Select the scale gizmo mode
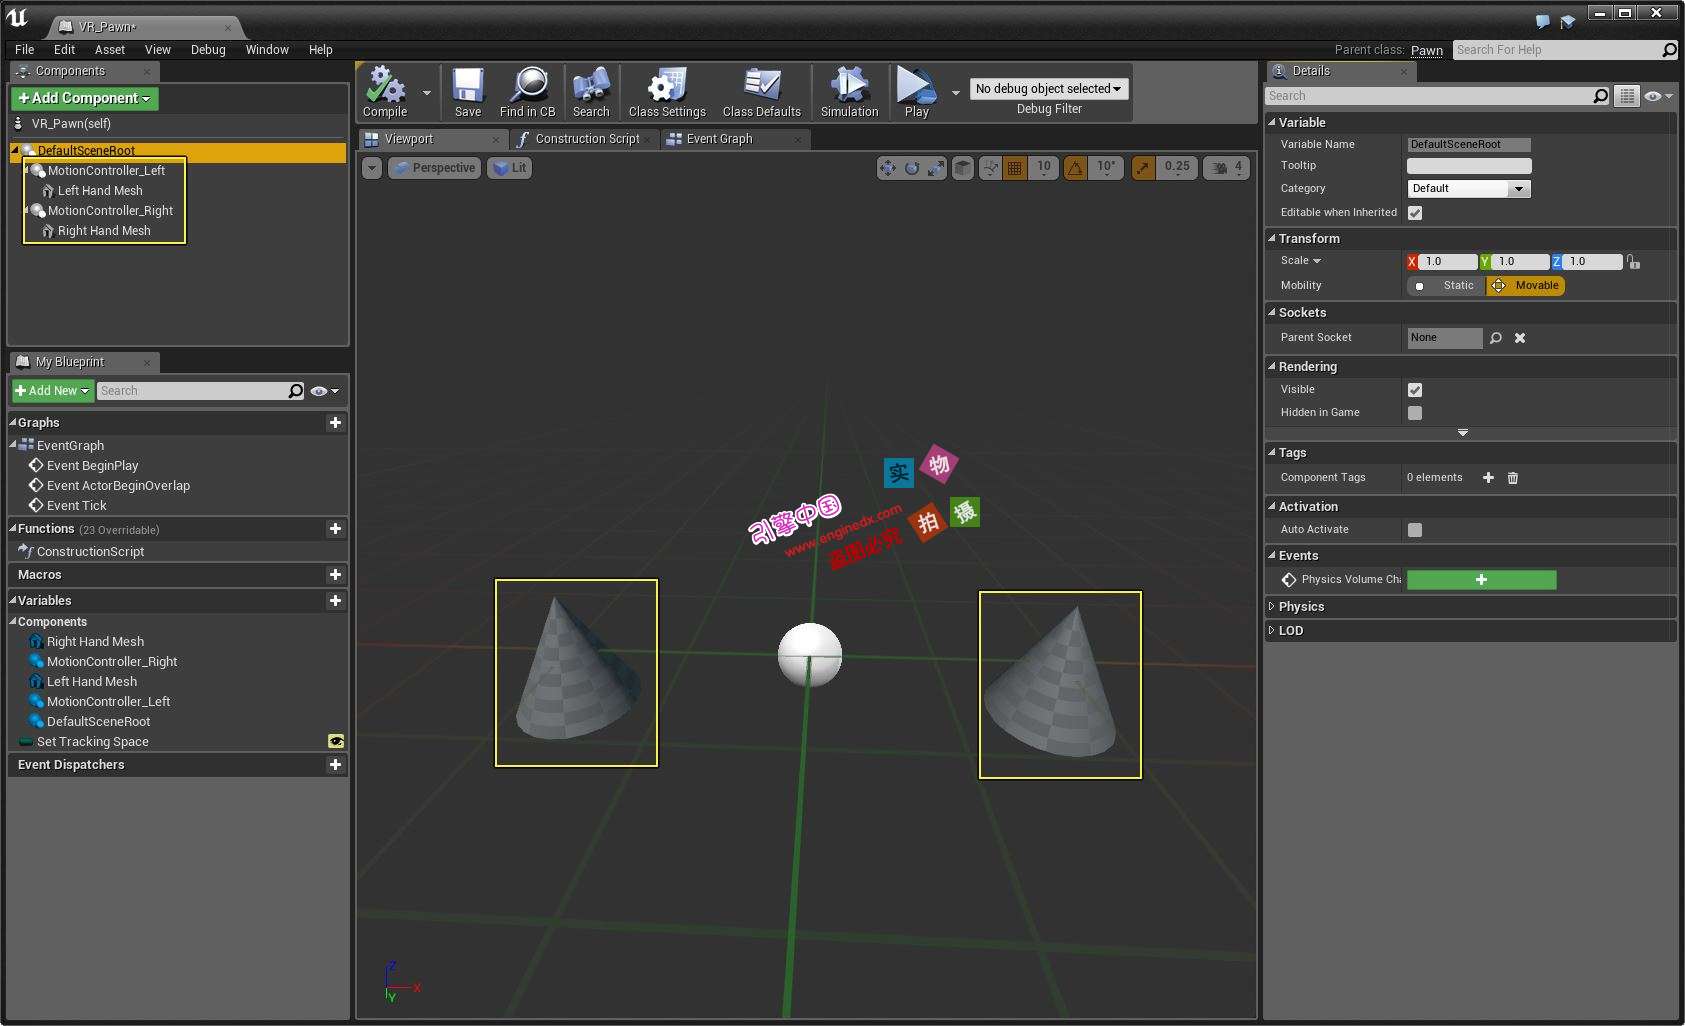Viewport: 1685px width, 1026px height. (x=935, y=168)
